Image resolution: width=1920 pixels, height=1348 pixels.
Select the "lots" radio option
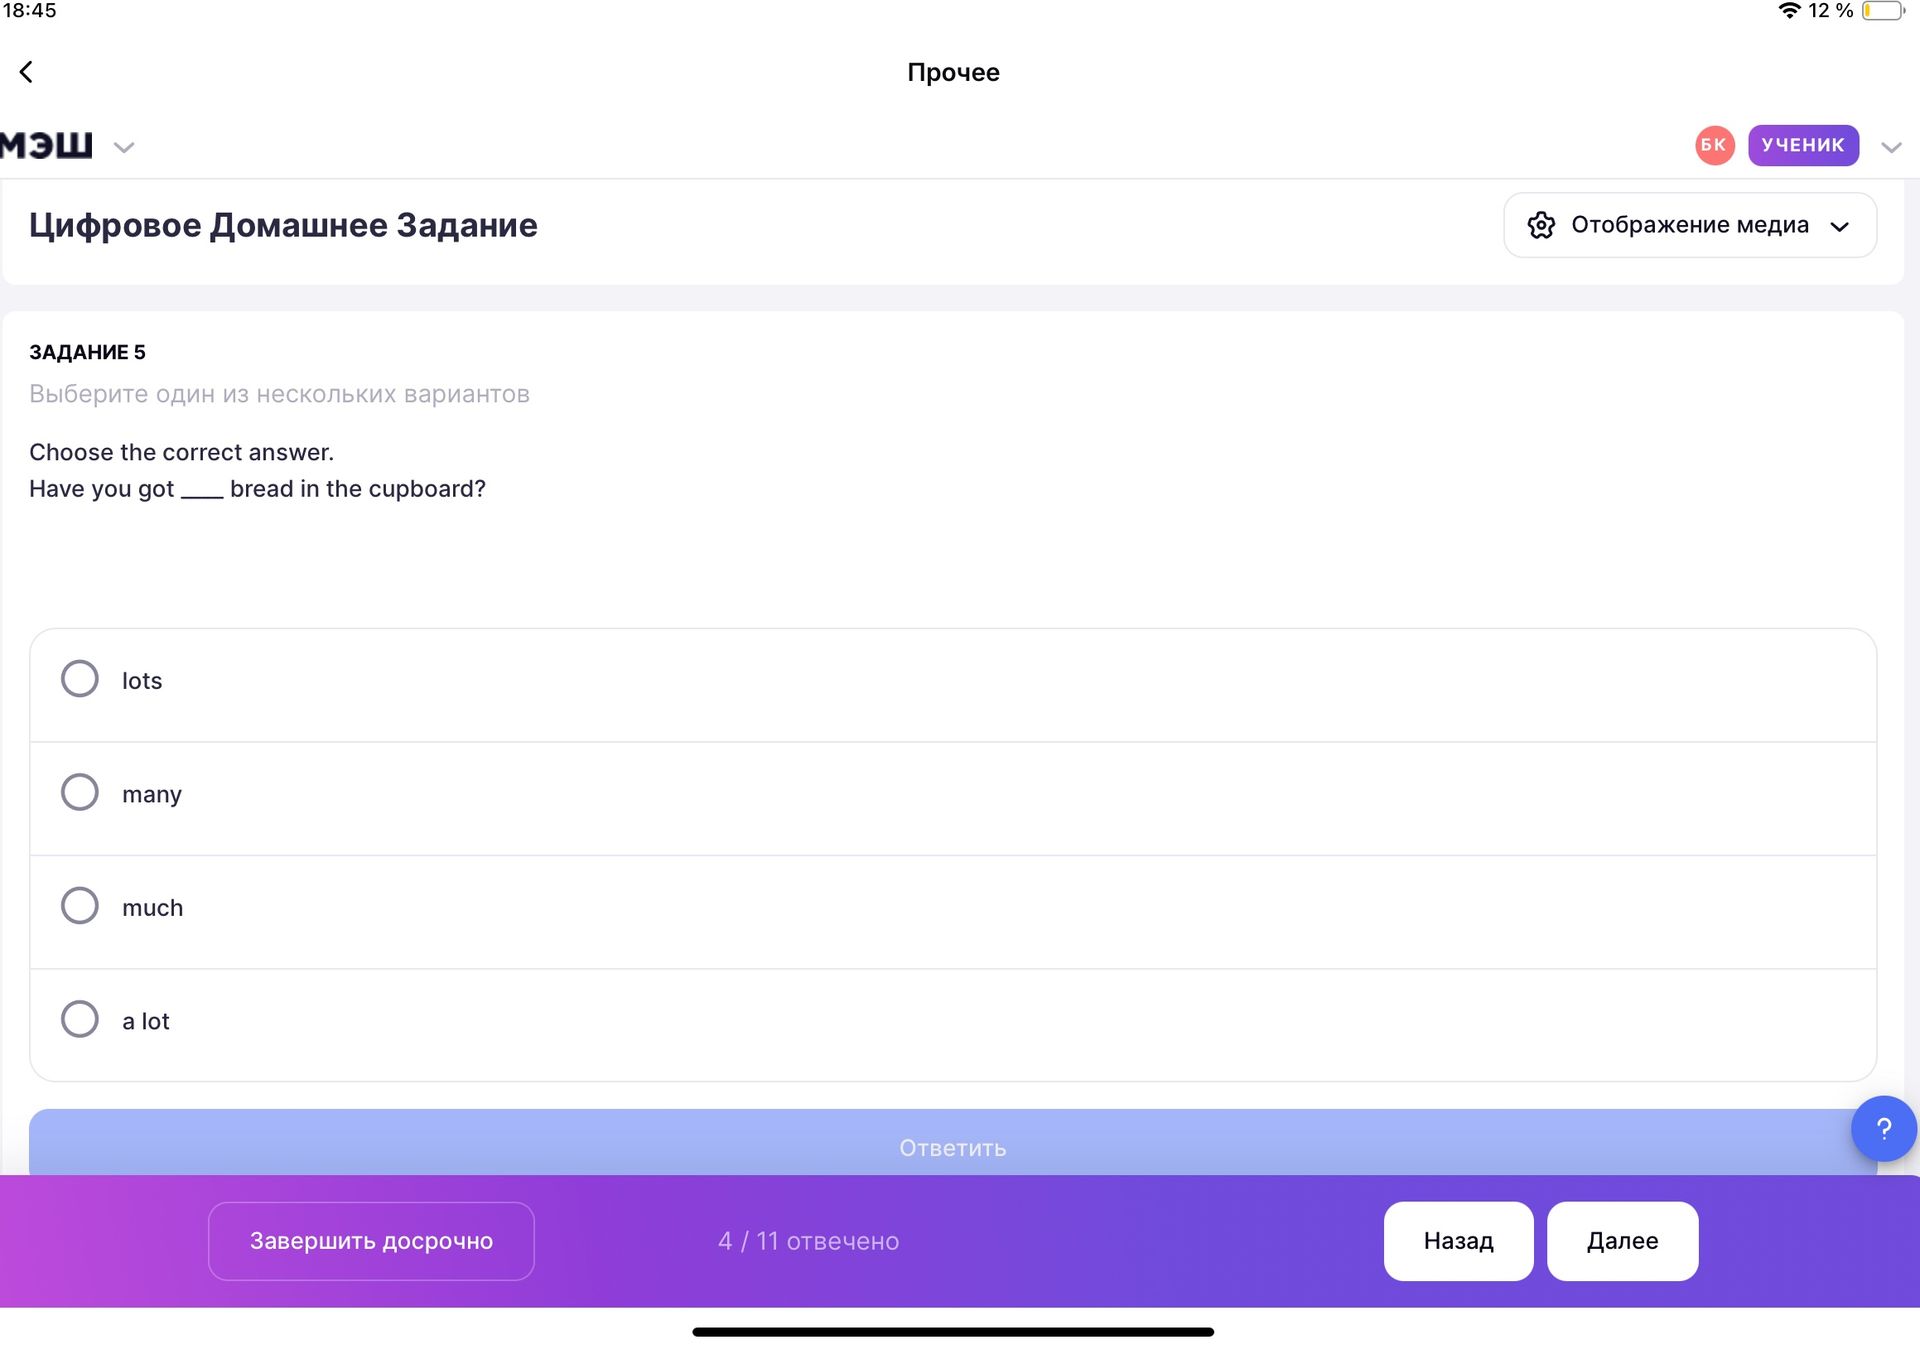click(x=80, y=679)
